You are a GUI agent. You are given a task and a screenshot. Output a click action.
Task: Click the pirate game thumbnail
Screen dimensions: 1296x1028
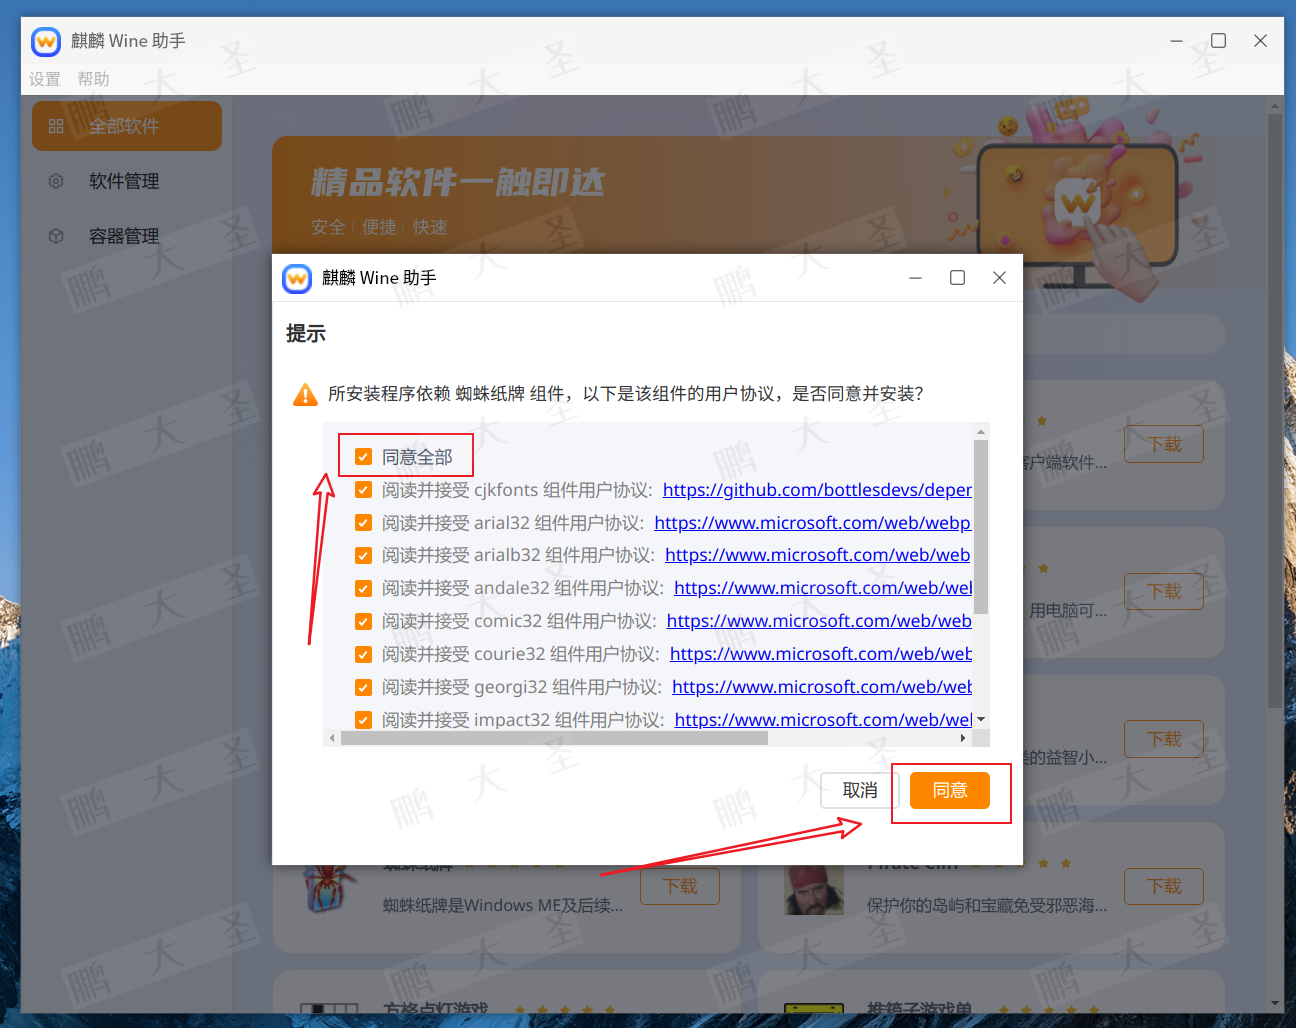(814, 890)
